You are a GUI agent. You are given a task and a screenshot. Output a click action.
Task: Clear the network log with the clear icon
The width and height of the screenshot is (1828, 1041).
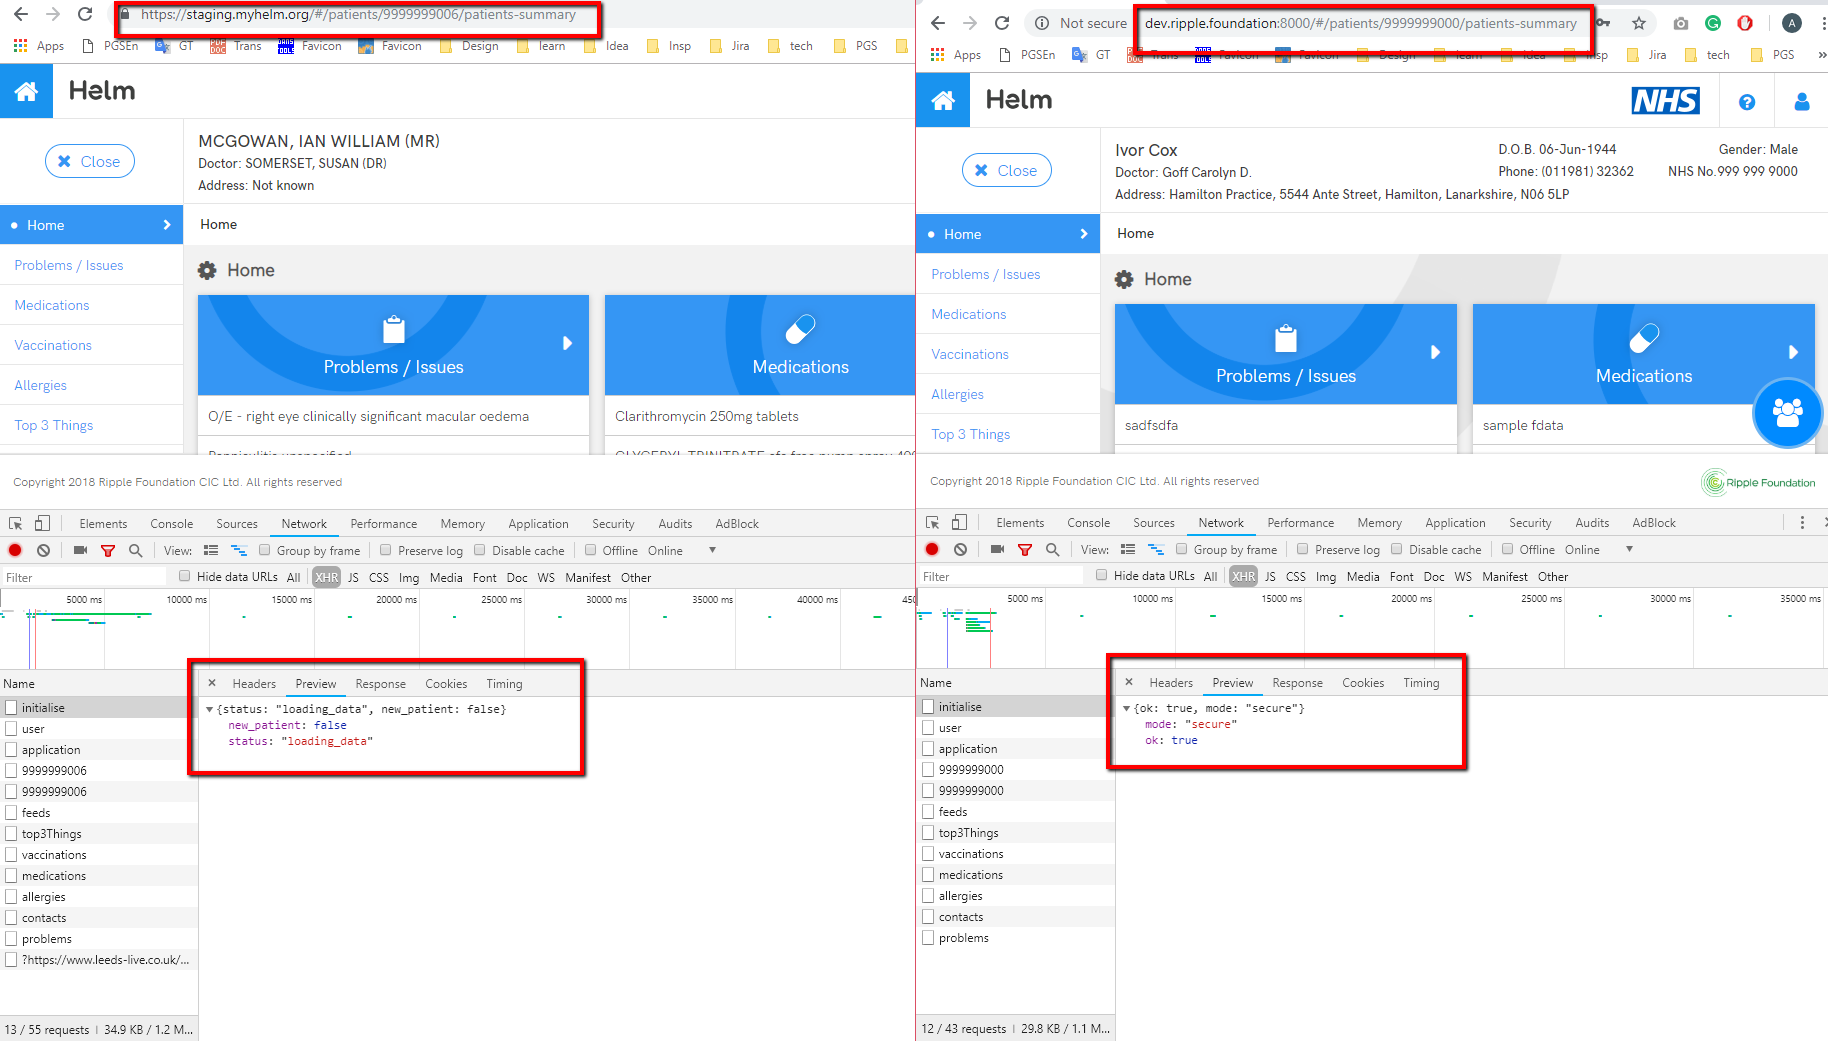[42, 550]
